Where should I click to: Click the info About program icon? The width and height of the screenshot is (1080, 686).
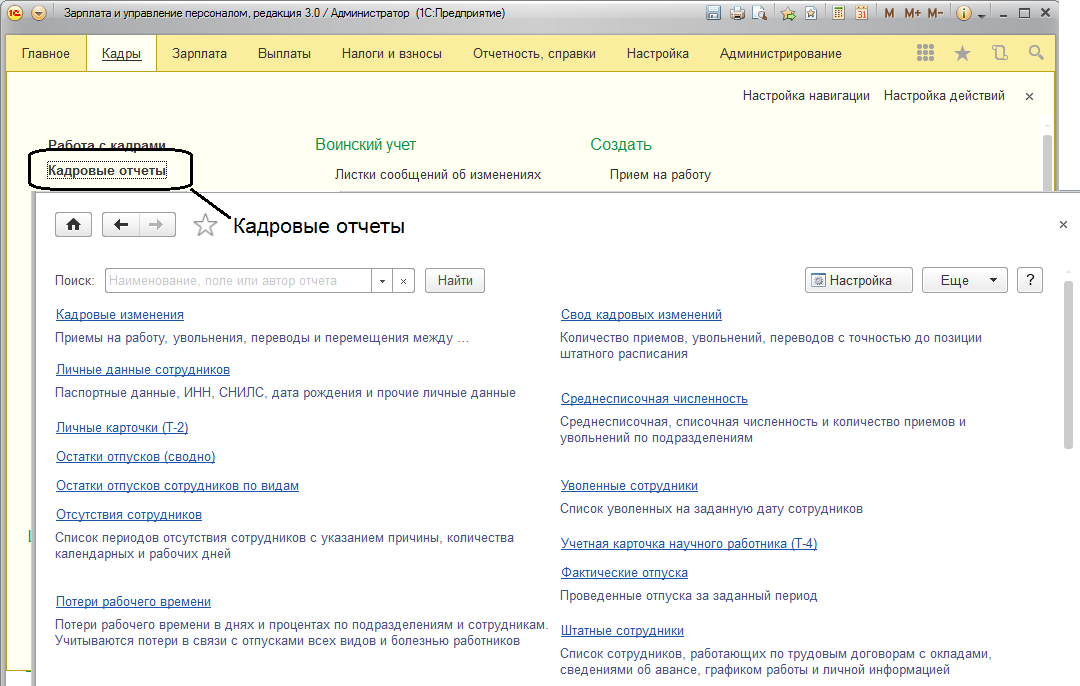[x=964, y=13]
